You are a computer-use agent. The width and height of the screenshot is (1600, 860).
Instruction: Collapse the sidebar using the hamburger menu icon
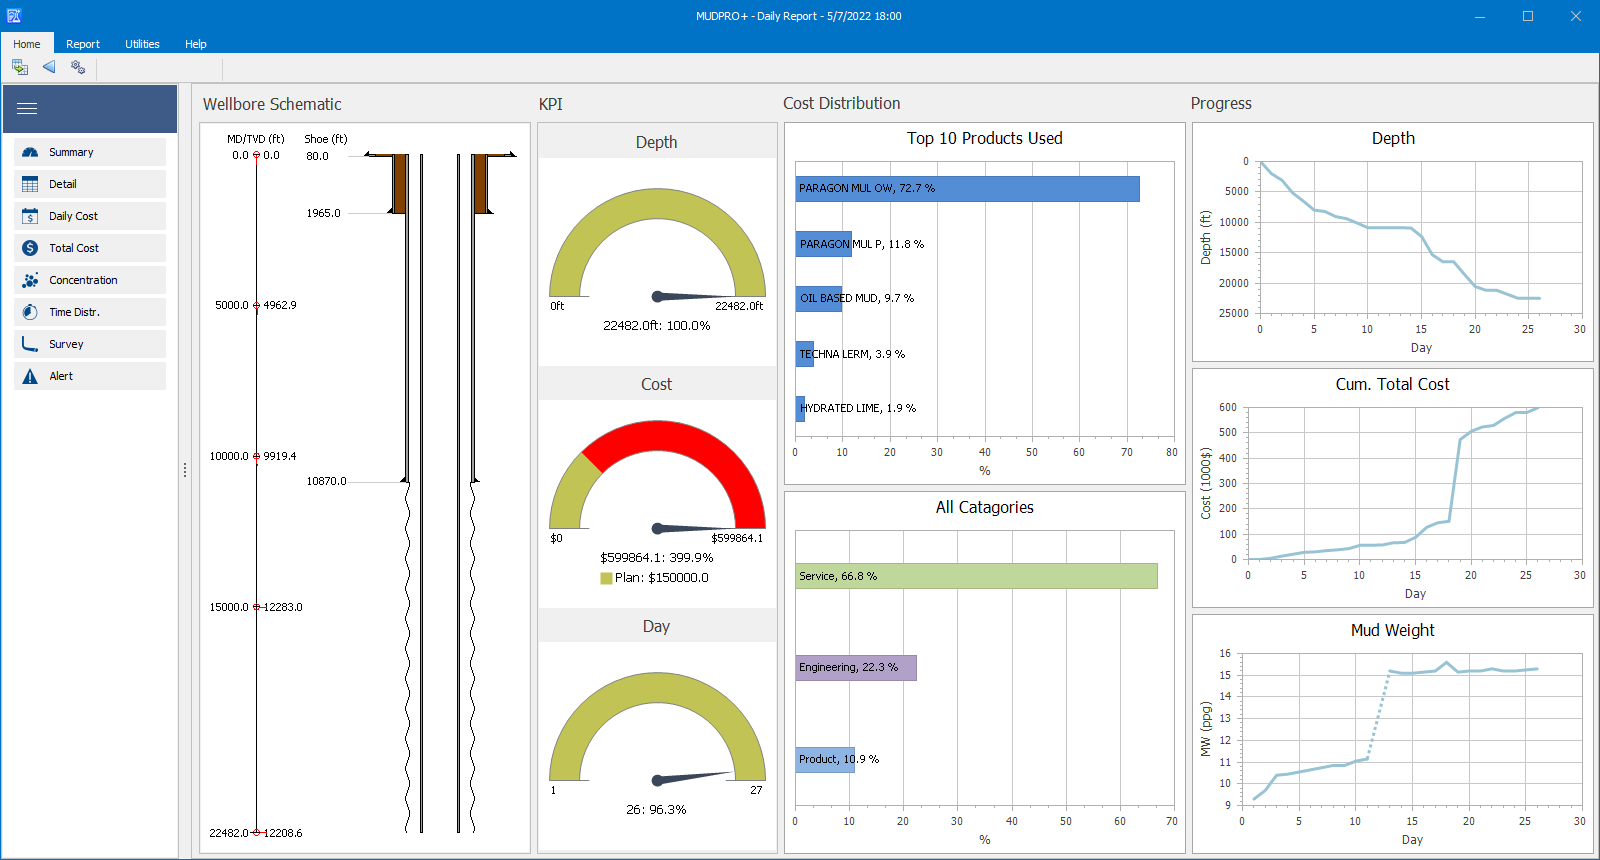point(27,109)
